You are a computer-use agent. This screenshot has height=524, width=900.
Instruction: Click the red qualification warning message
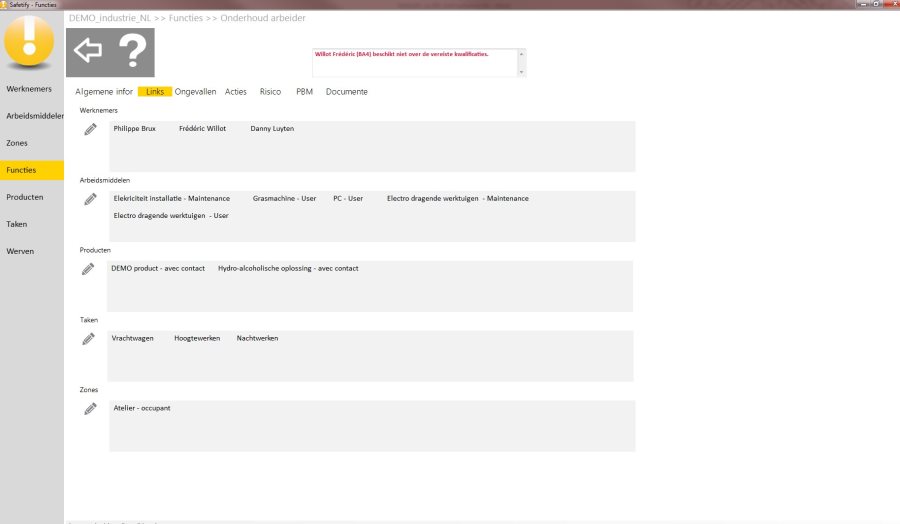pyautogui.click(x=401, y=54)
